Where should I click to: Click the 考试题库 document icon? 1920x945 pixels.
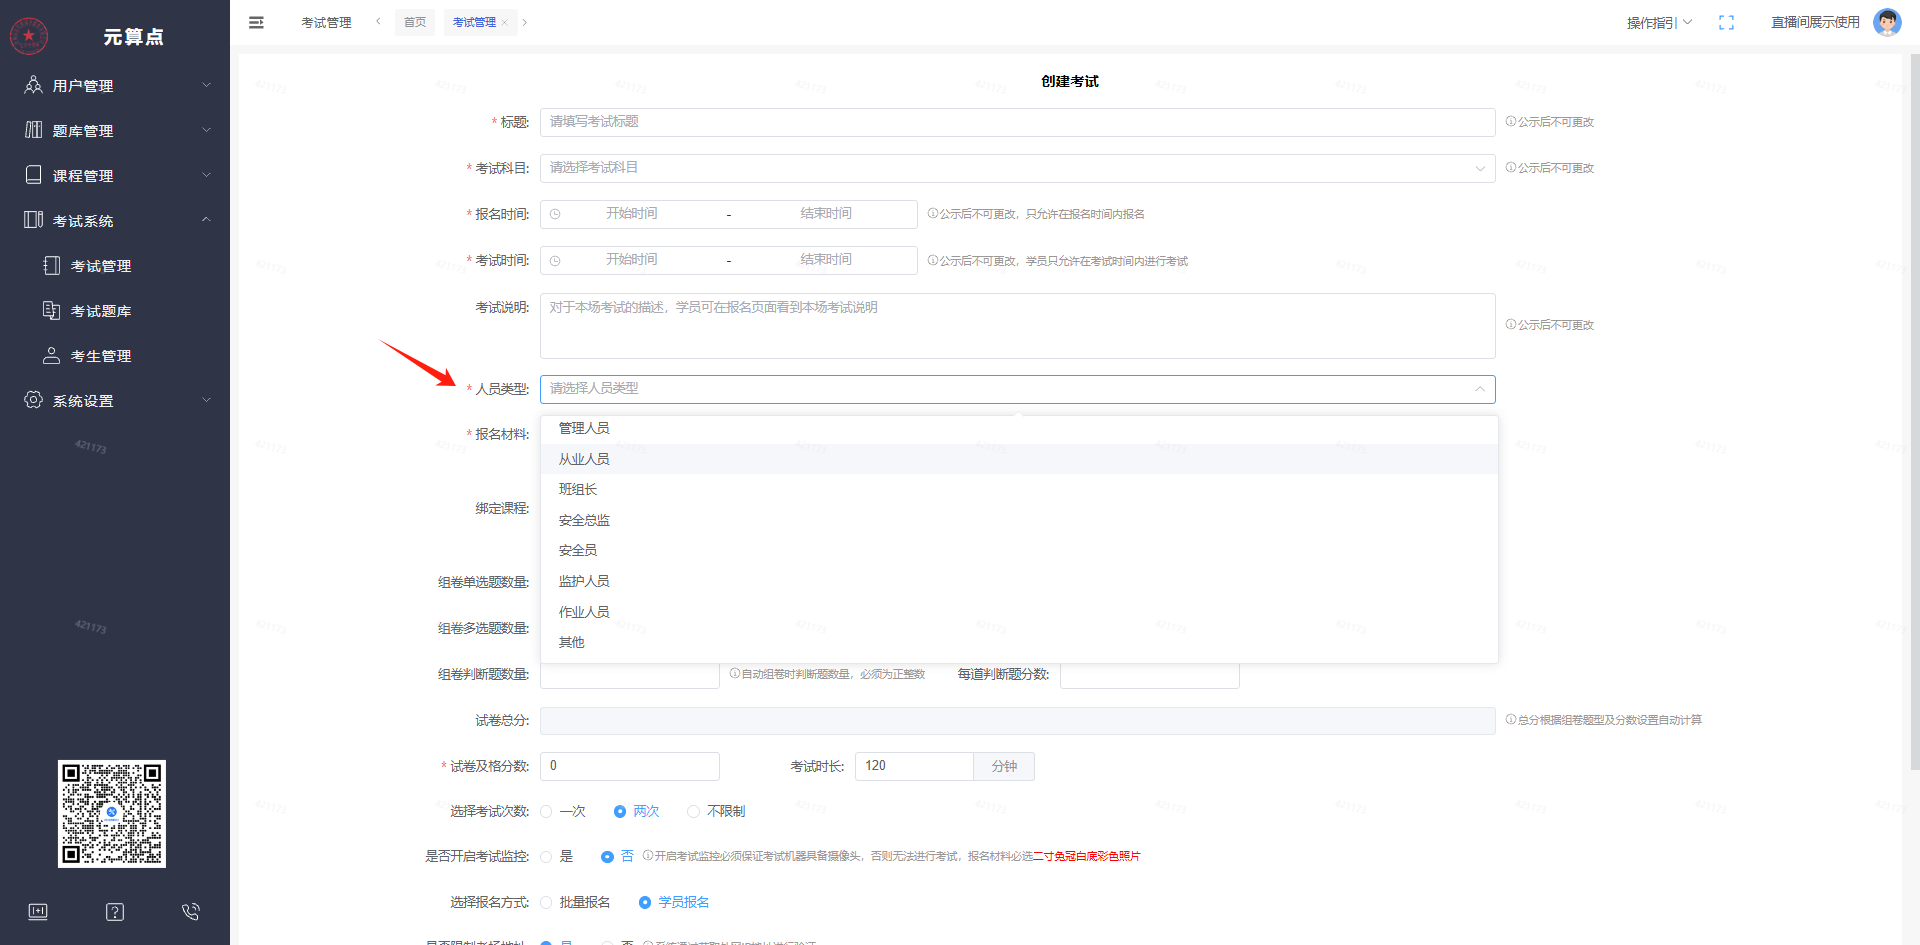pyautogui.click(x=51, y=310)
